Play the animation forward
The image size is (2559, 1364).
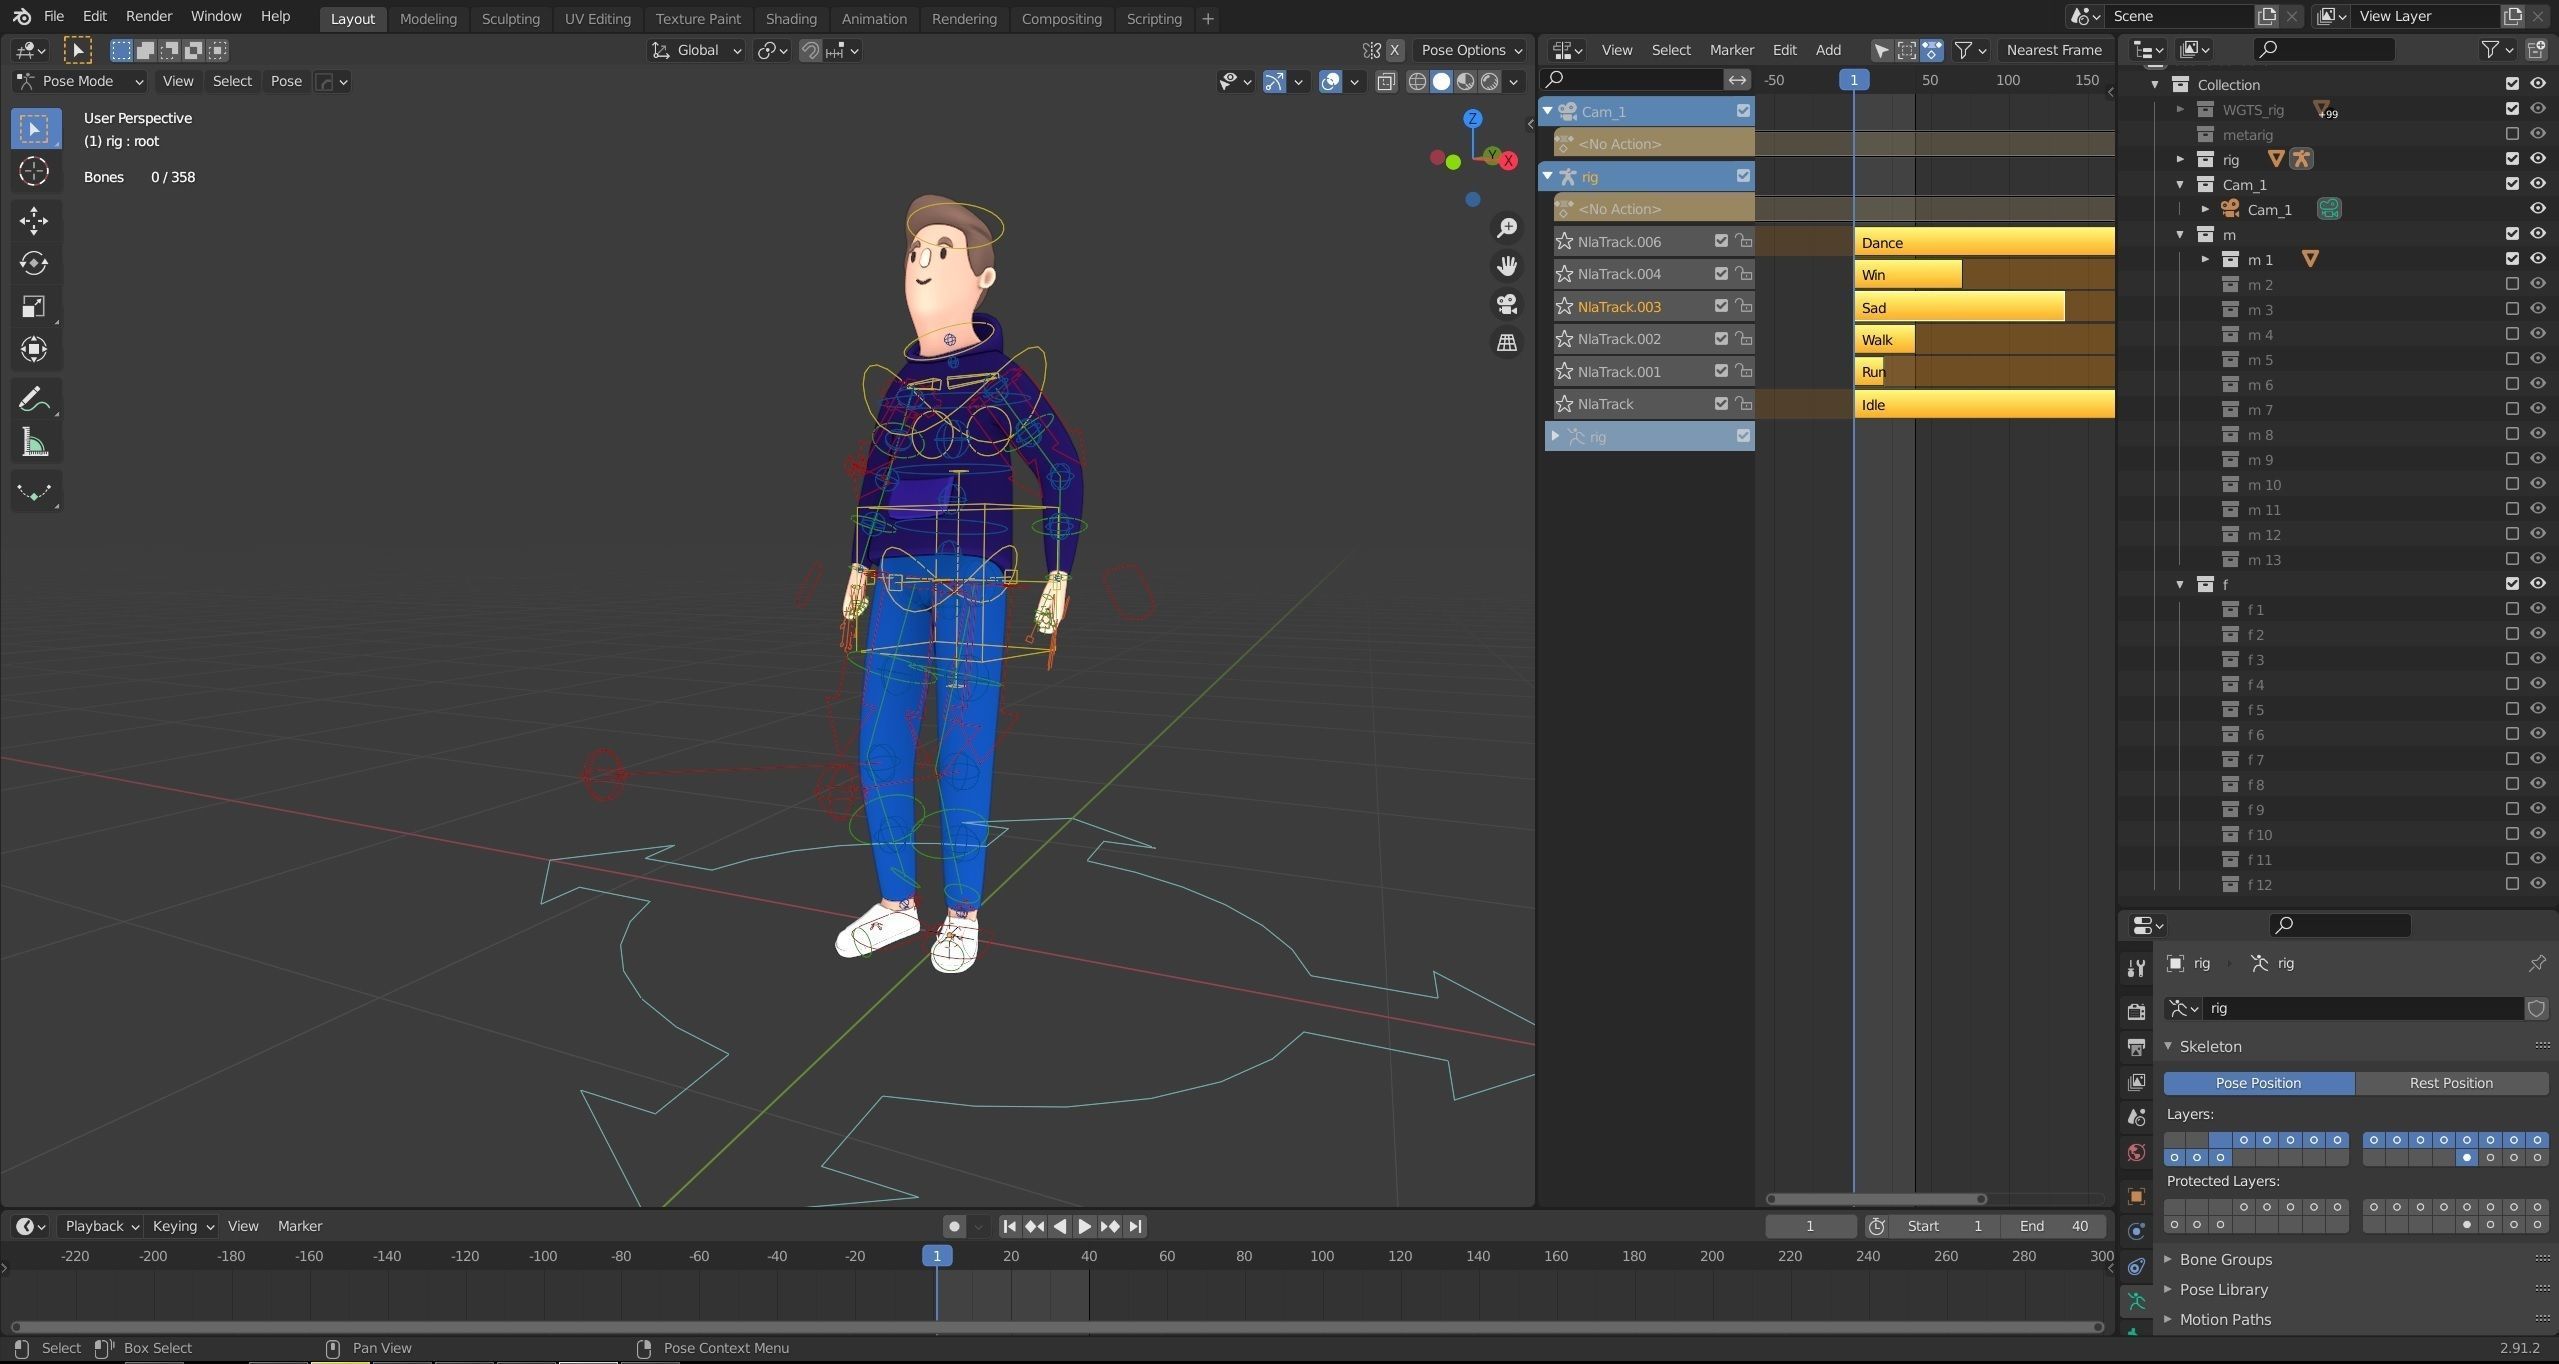tap(1084, 1226)
